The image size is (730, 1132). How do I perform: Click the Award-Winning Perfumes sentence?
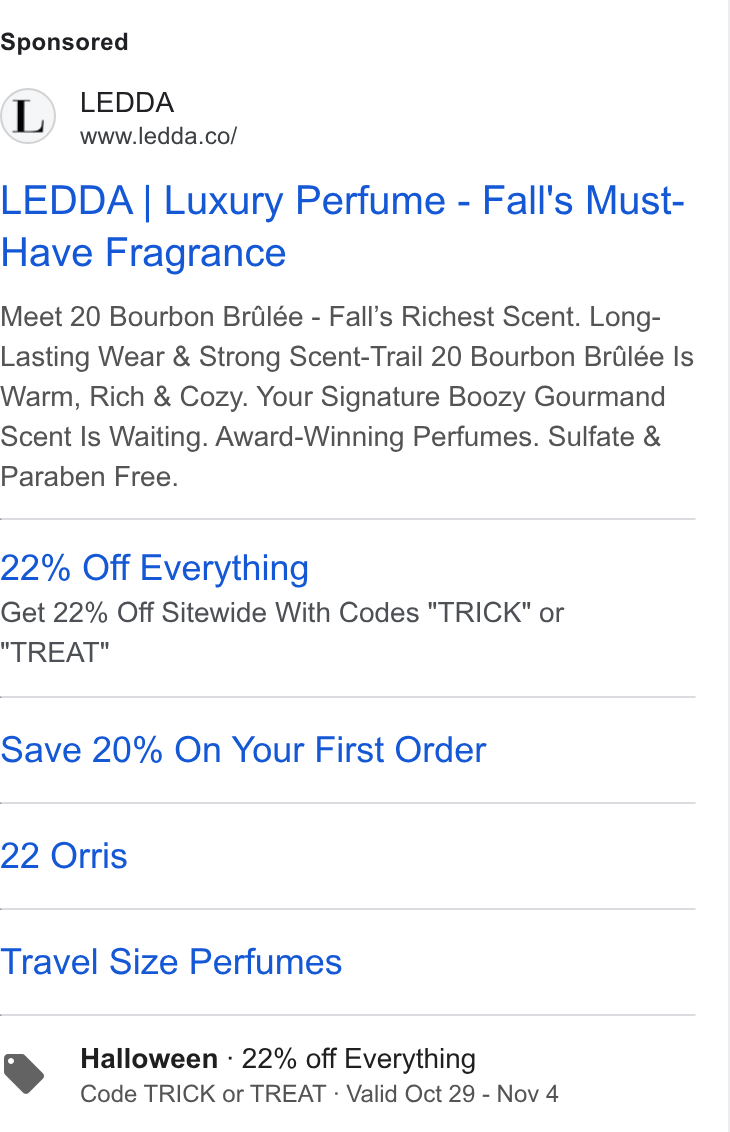coord(378,437)
